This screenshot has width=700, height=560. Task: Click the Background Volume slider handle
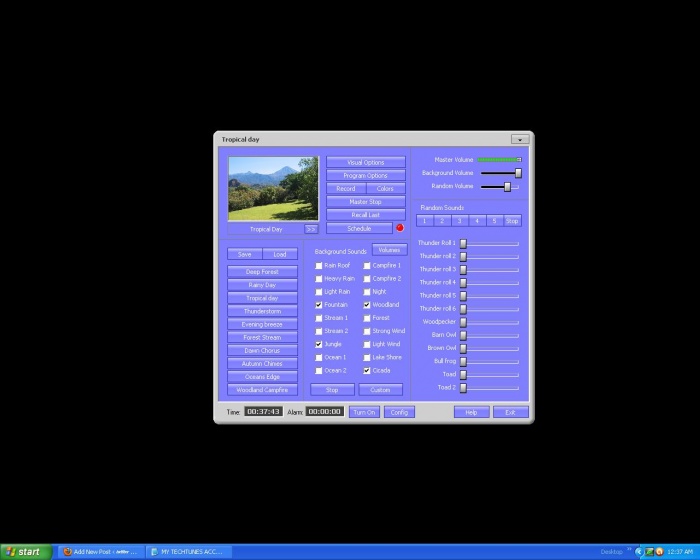518,173
